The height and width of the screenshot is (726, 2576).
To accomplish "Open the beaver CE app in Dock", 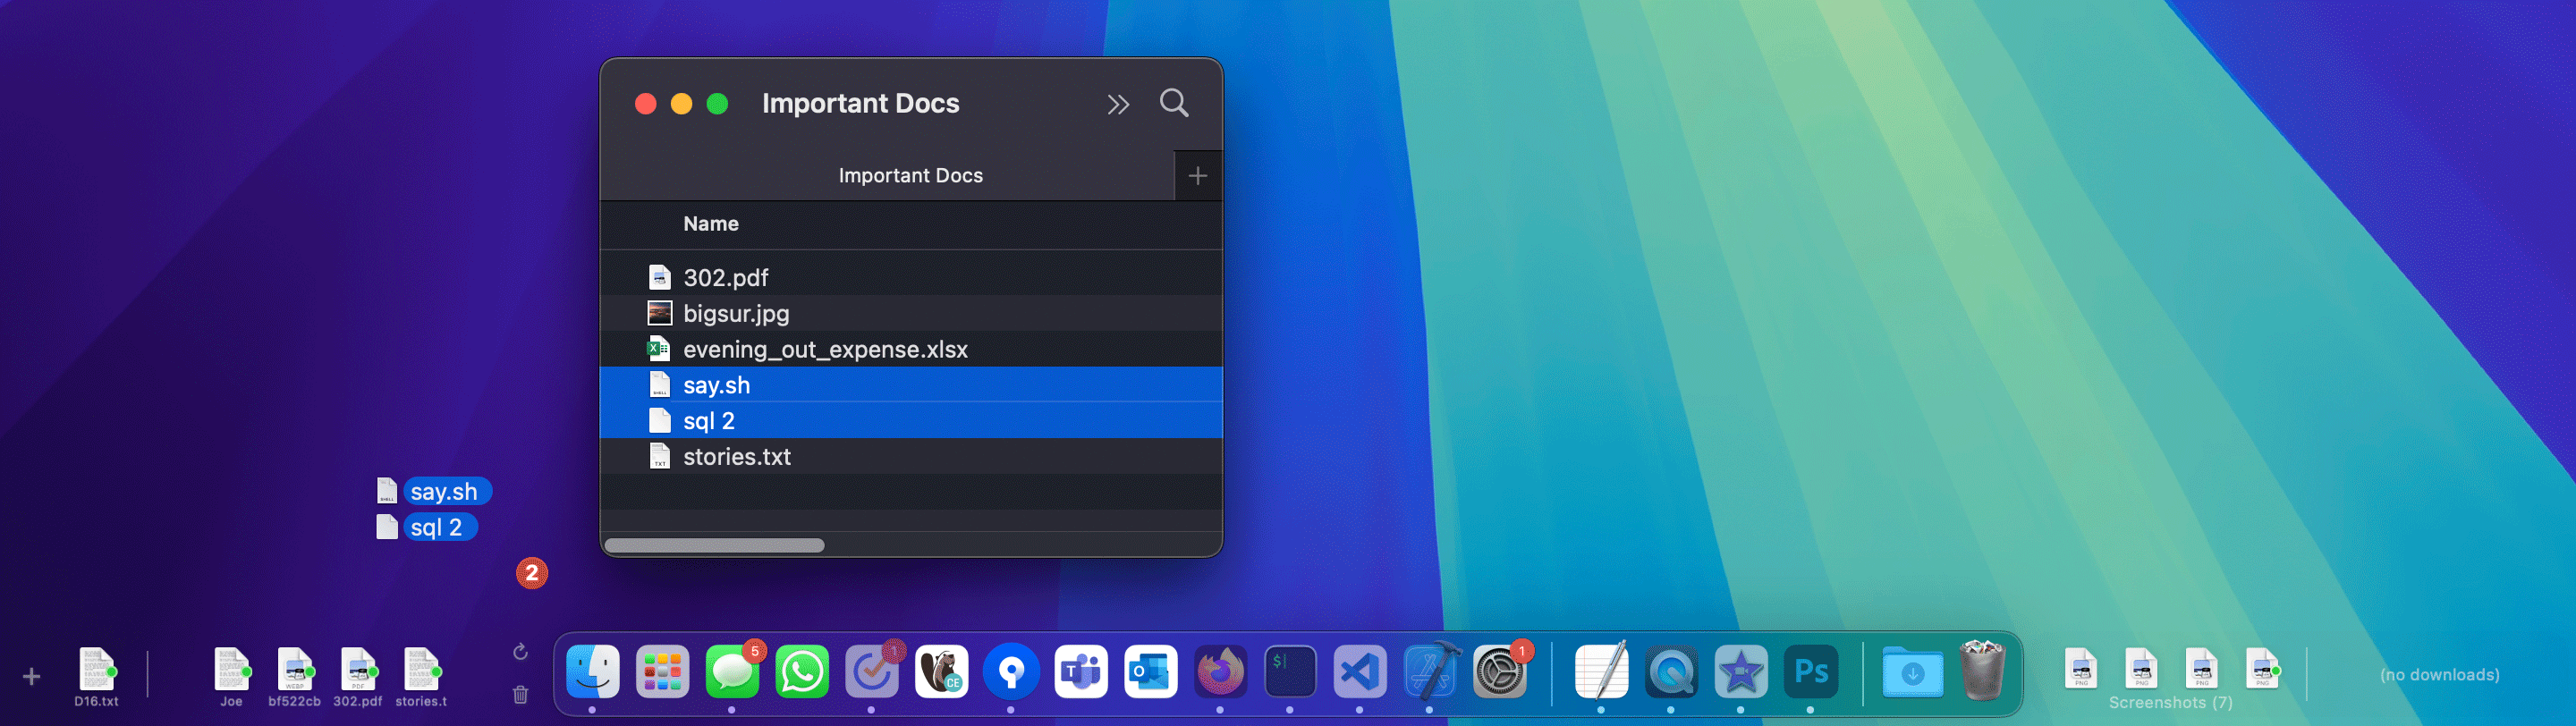I will pos(941,671).
